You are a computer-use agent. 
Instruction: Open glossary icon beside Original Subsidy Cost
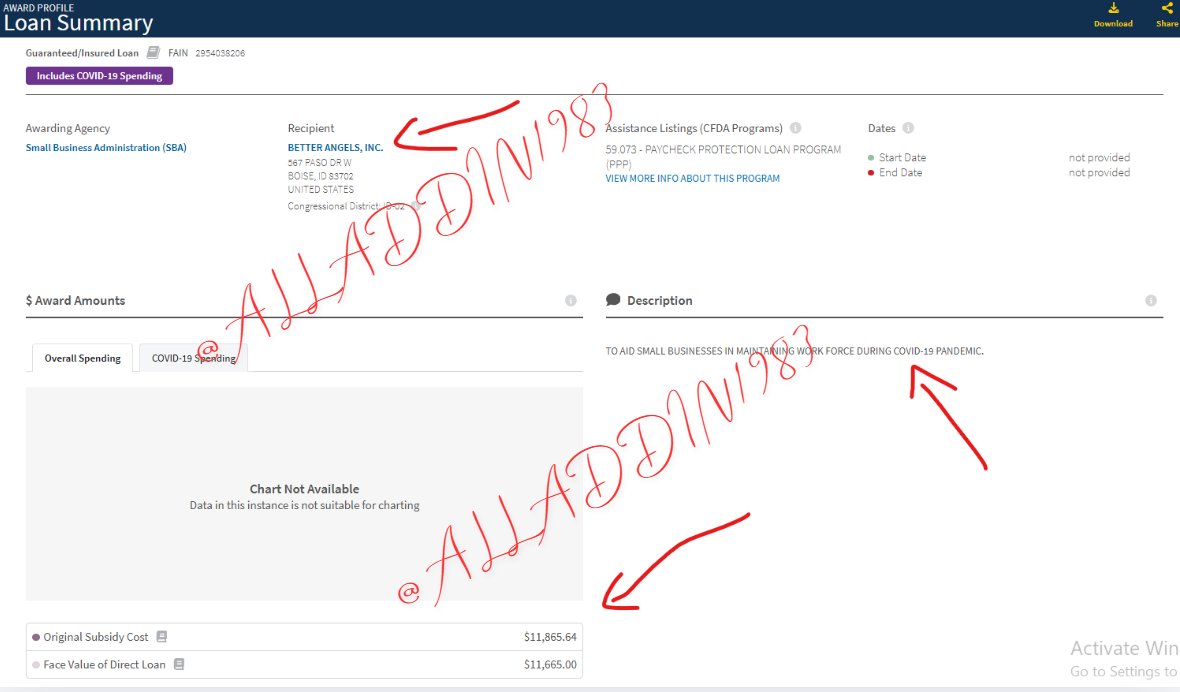tap(161, 636)
